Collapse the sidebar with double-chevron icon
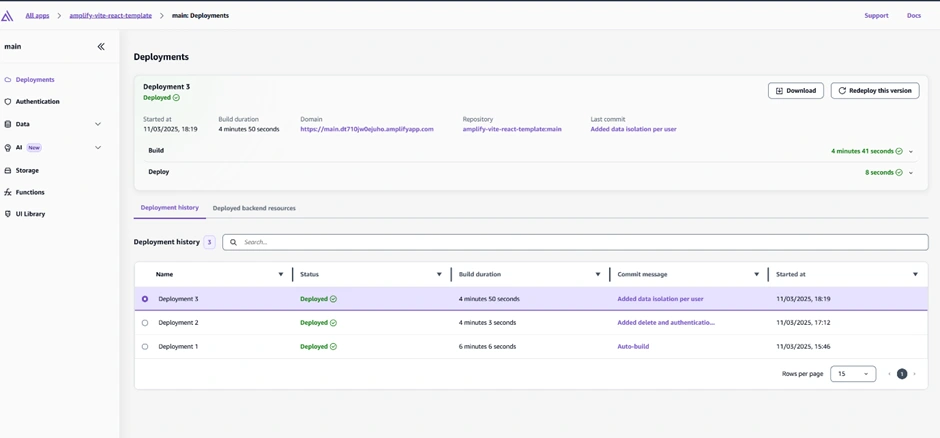940x438 pixels. 101,47
